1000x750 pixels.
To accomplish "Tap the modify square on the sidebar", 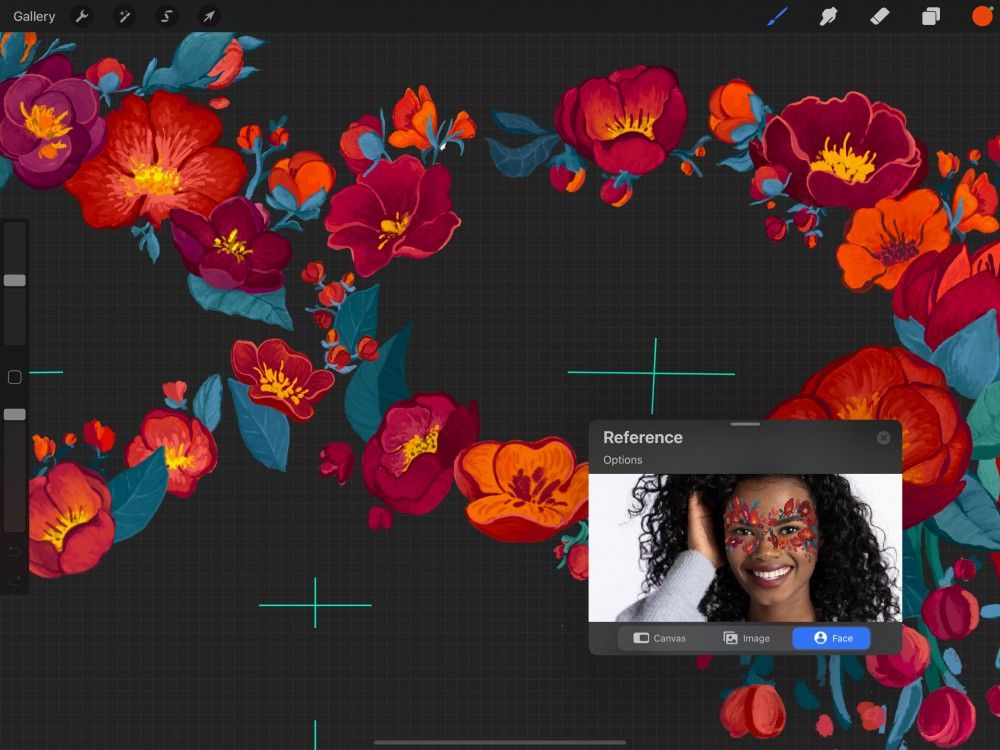I will 15,377.
